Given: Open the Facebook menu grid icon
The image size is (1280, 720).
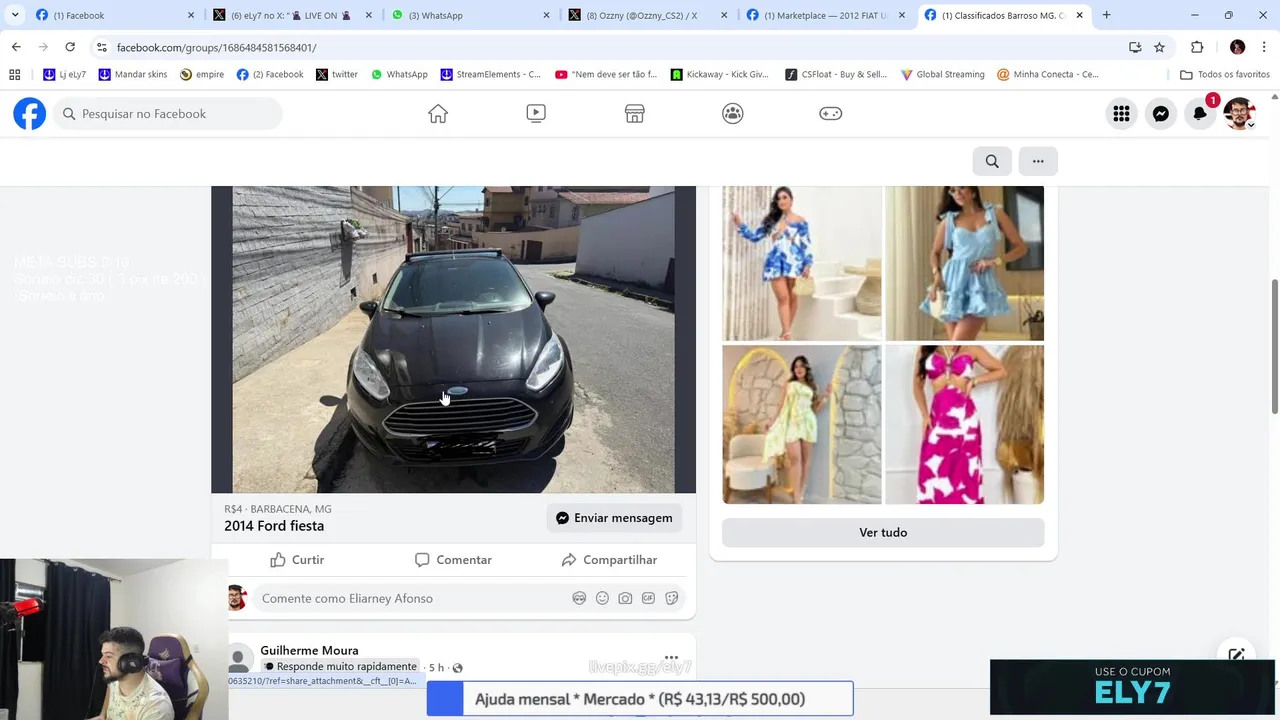Looking at the screenshot, I should 1121,114.
